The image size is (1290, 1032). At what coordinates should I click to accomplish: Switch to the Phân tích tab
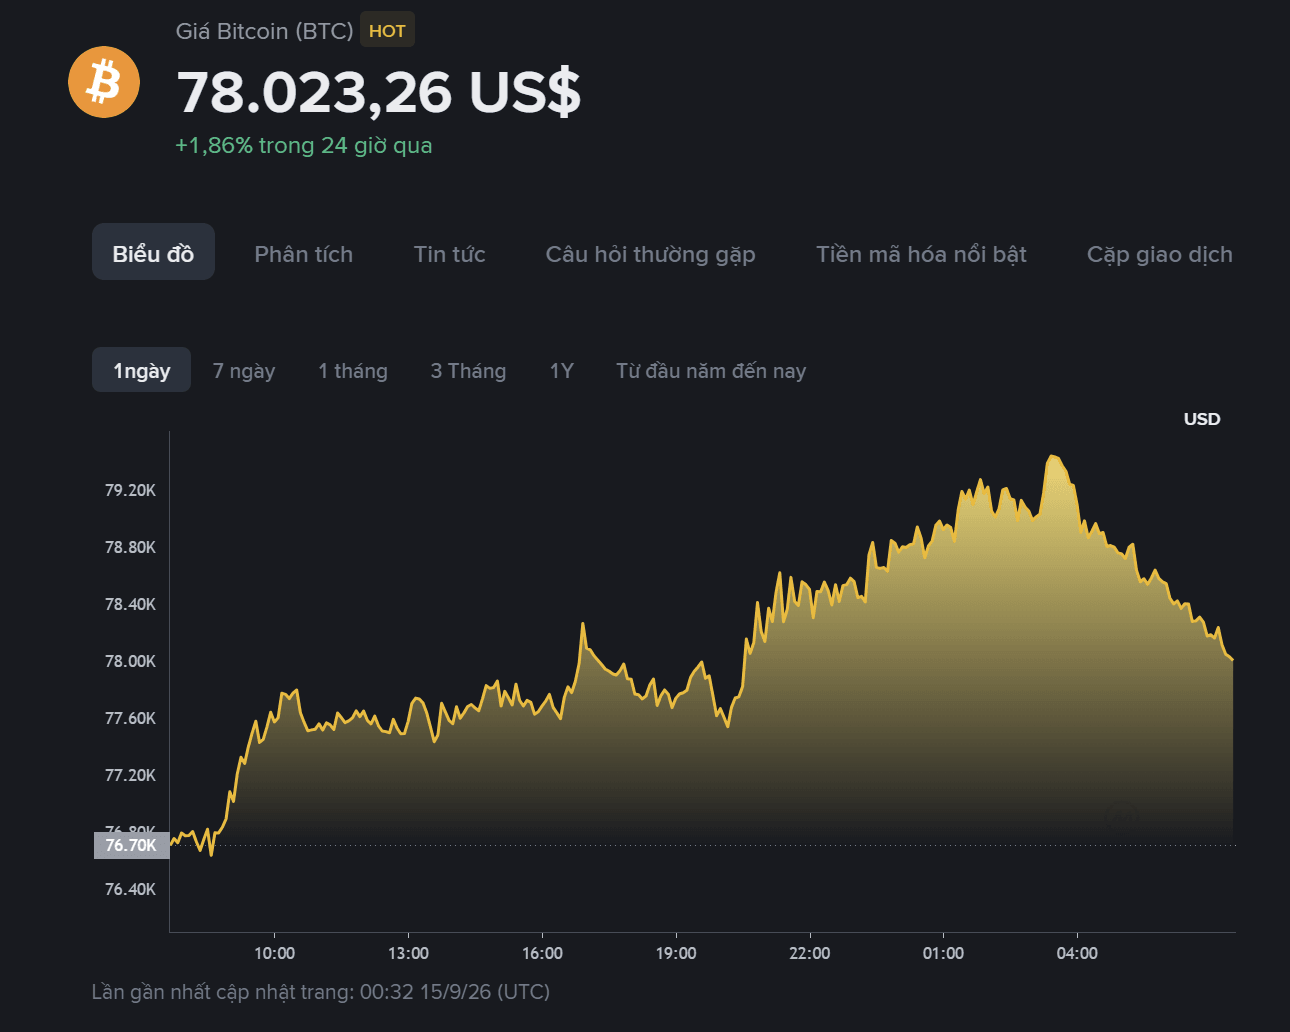[304, 254]
